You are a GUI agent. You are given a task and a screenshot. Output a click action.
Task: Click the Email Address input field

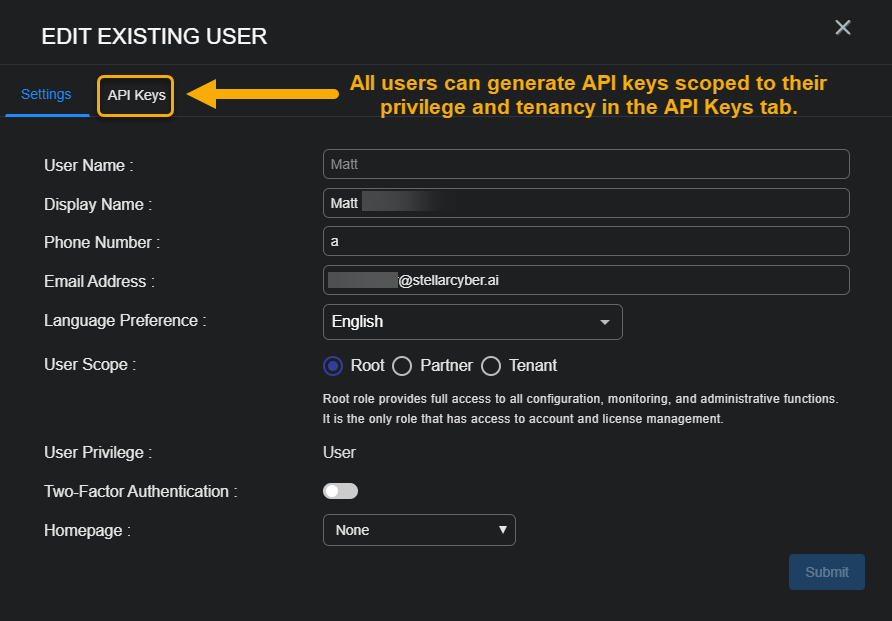click(586, 280)
